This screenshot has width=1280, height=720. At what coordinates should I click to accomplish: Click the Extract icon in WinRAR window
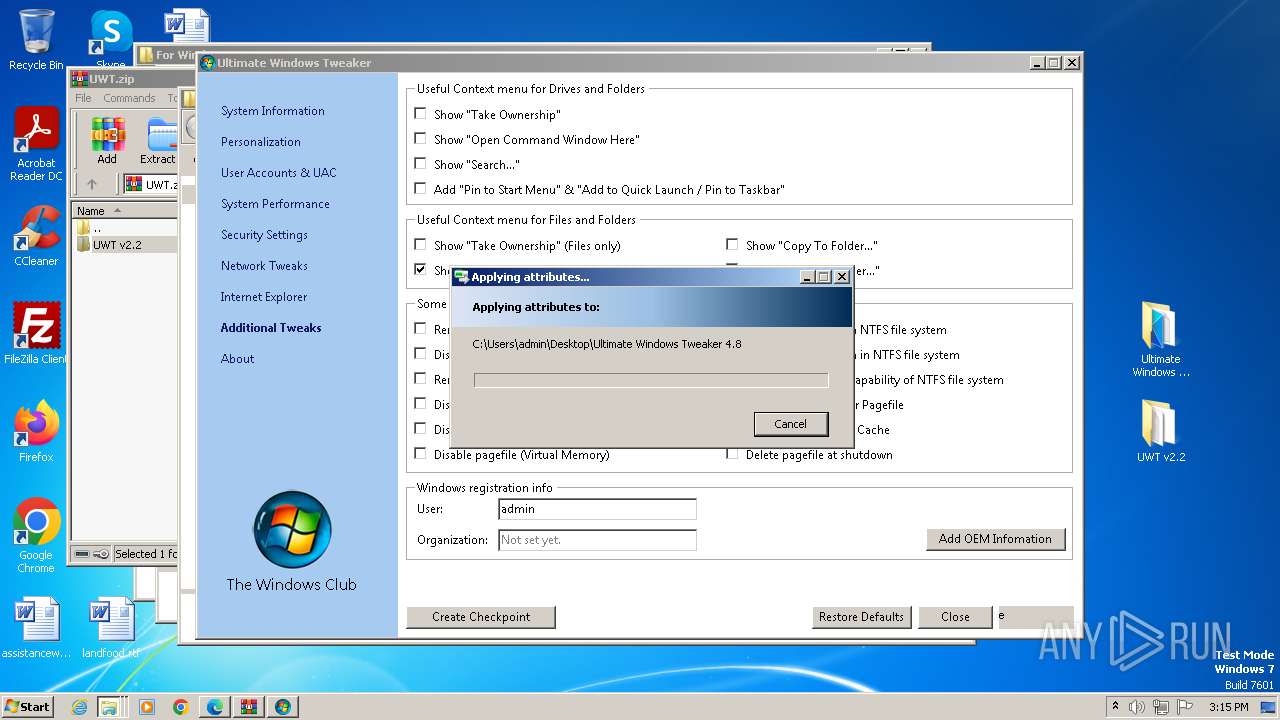(x=158, y=142)
